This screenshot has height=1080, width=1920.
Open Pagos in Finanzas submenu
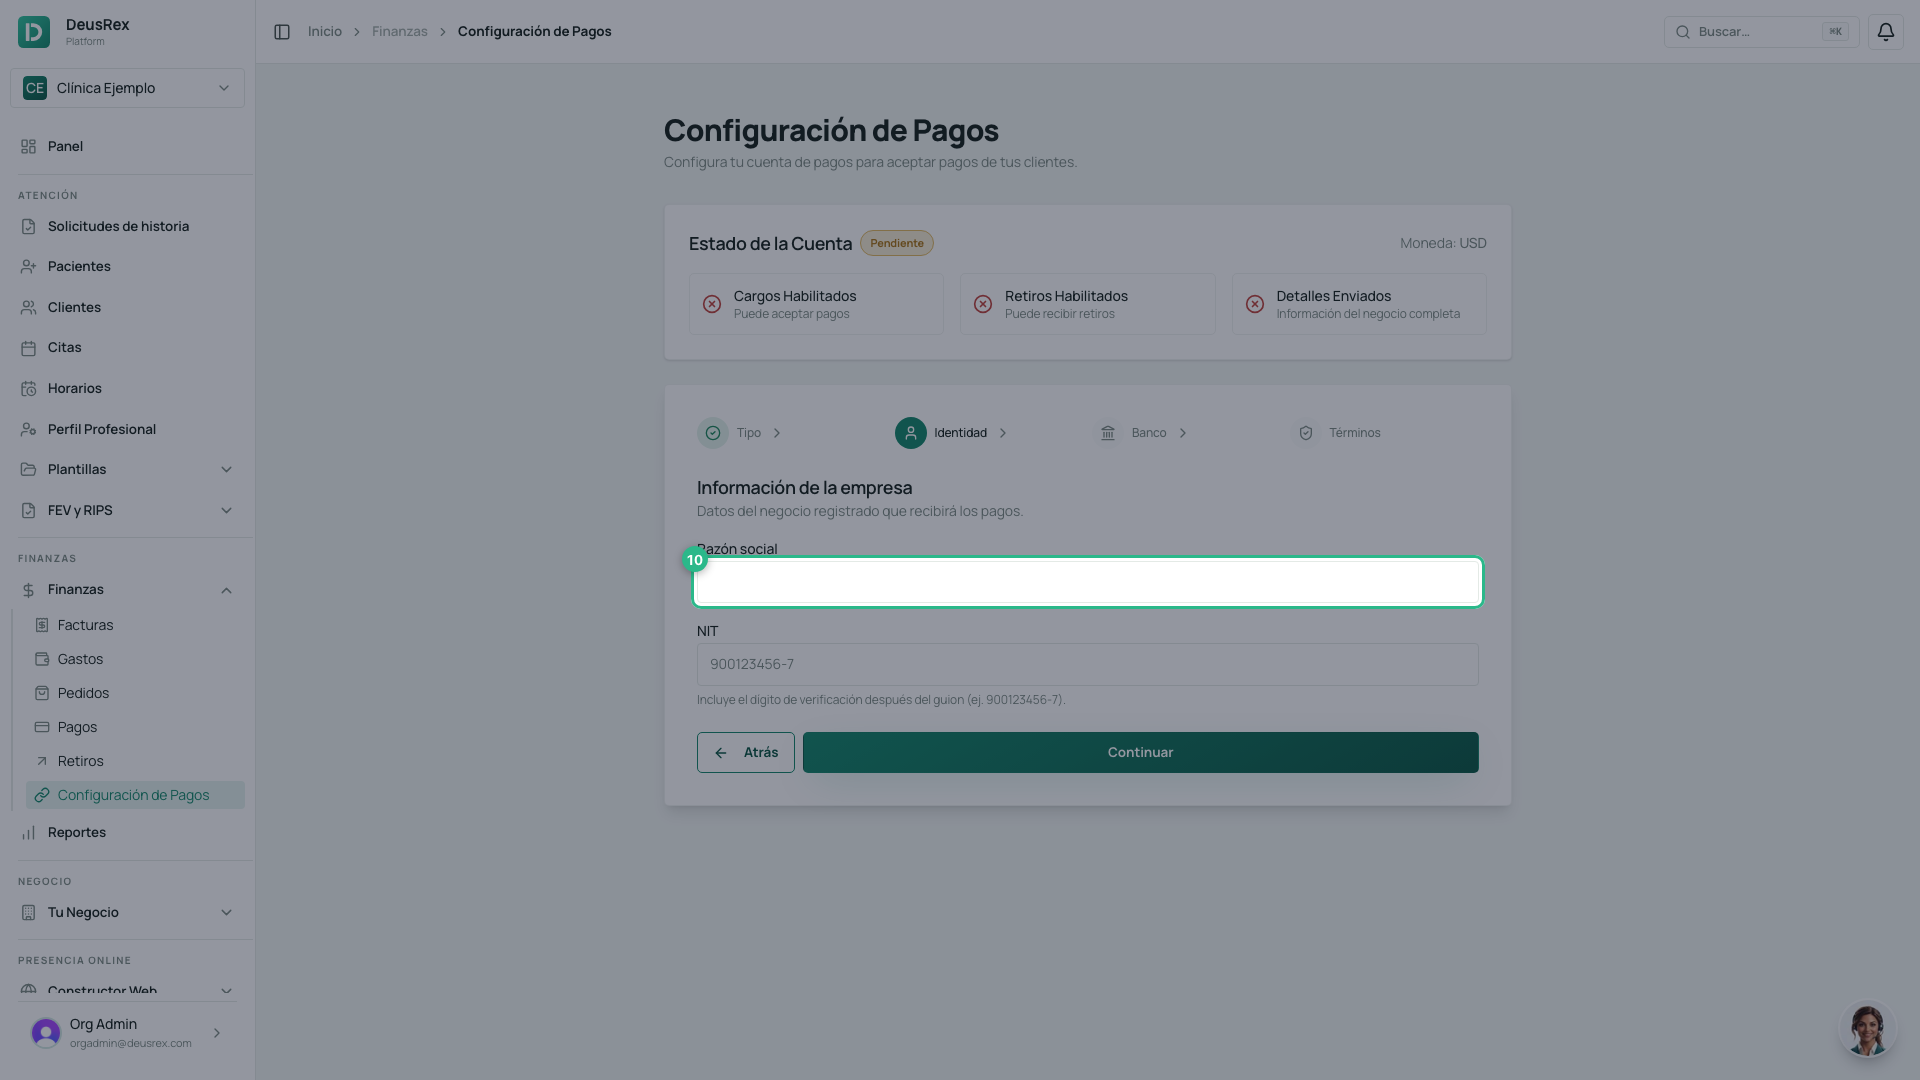coord(135,727)
